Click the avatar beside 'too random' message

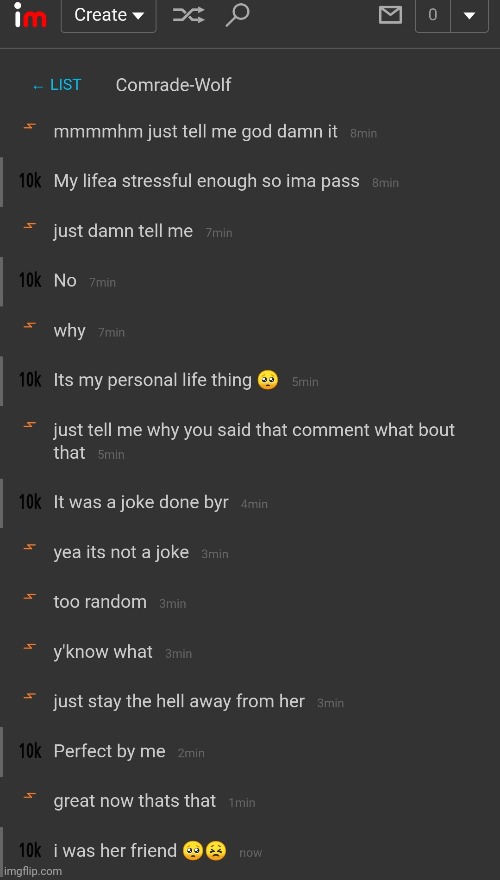pos(30,597)
